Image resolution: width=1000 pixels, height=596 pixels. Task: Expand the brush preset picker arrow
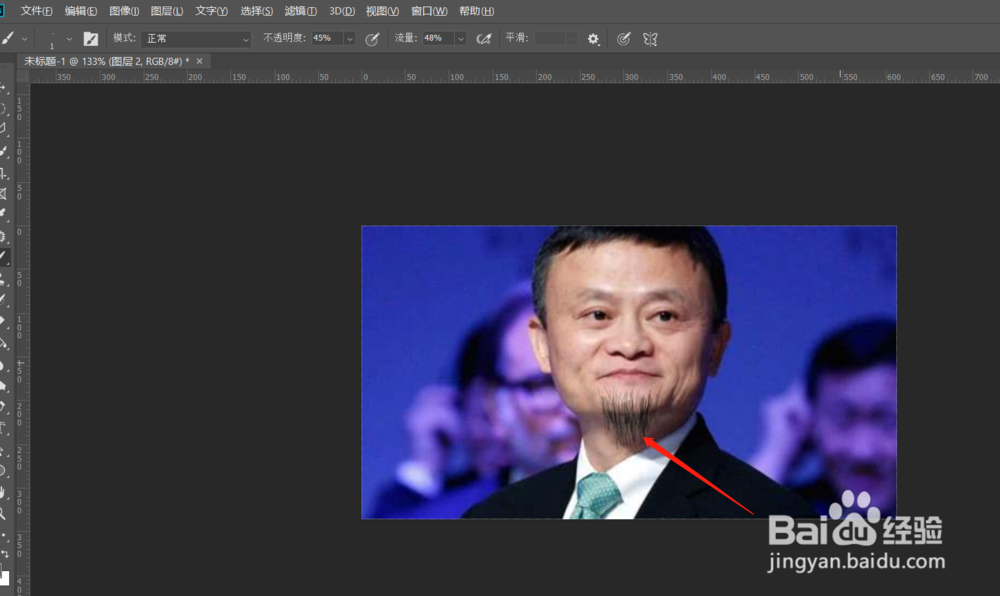click(69, 39)
